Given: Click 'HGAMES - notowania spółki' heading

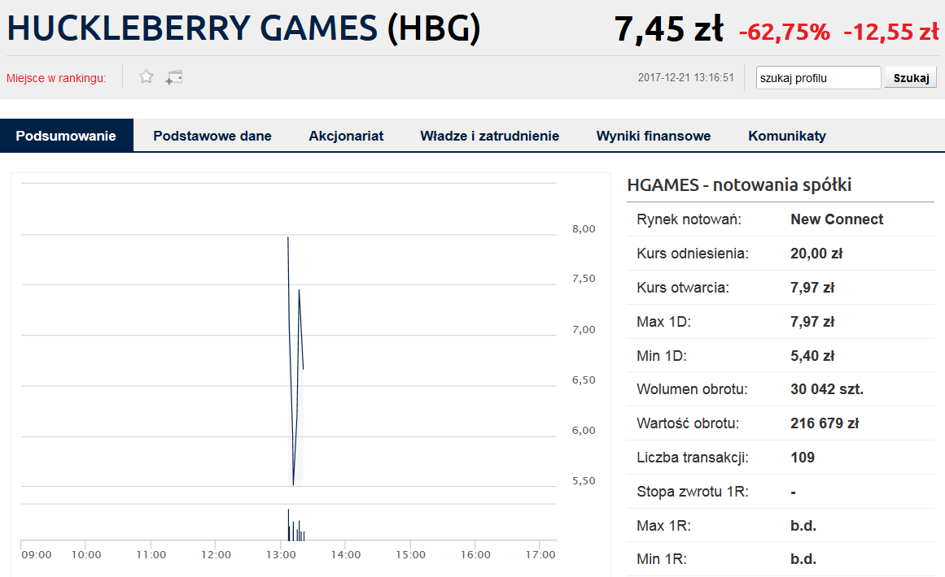Looking at the screenshot, I should coord(739,184).
